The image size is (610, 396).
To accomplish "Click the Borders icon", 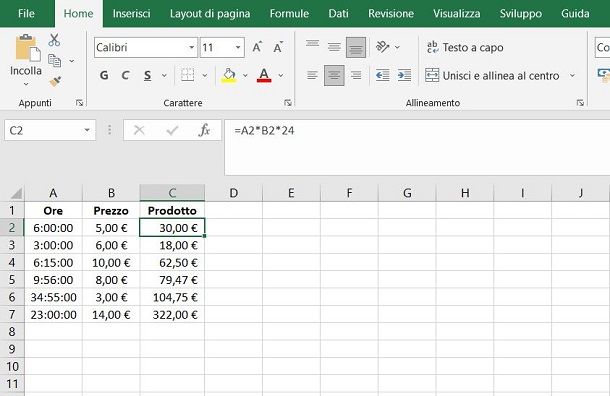I will pos(187,75).
